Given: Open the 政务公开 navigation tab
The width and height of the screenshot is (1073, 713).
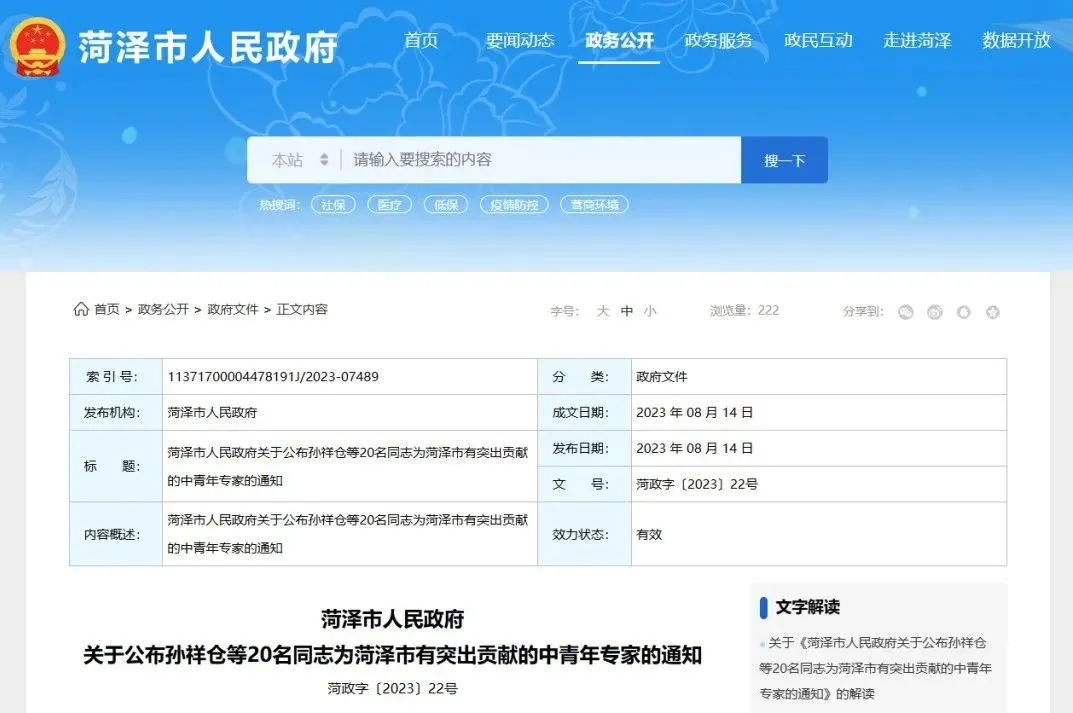Looking at the screenshot, I should click(619, 41).
